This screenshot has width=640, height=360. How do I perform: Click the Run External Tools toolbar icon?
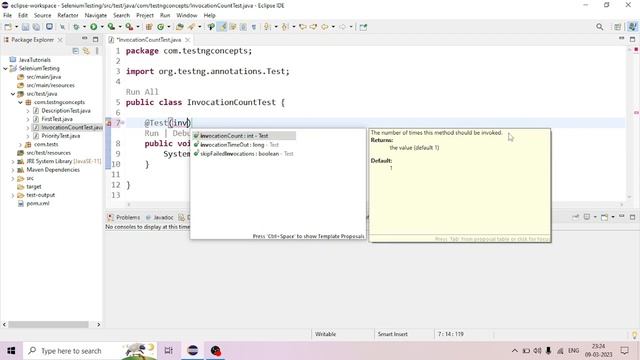pyautogui.click(x=129, y=27)
